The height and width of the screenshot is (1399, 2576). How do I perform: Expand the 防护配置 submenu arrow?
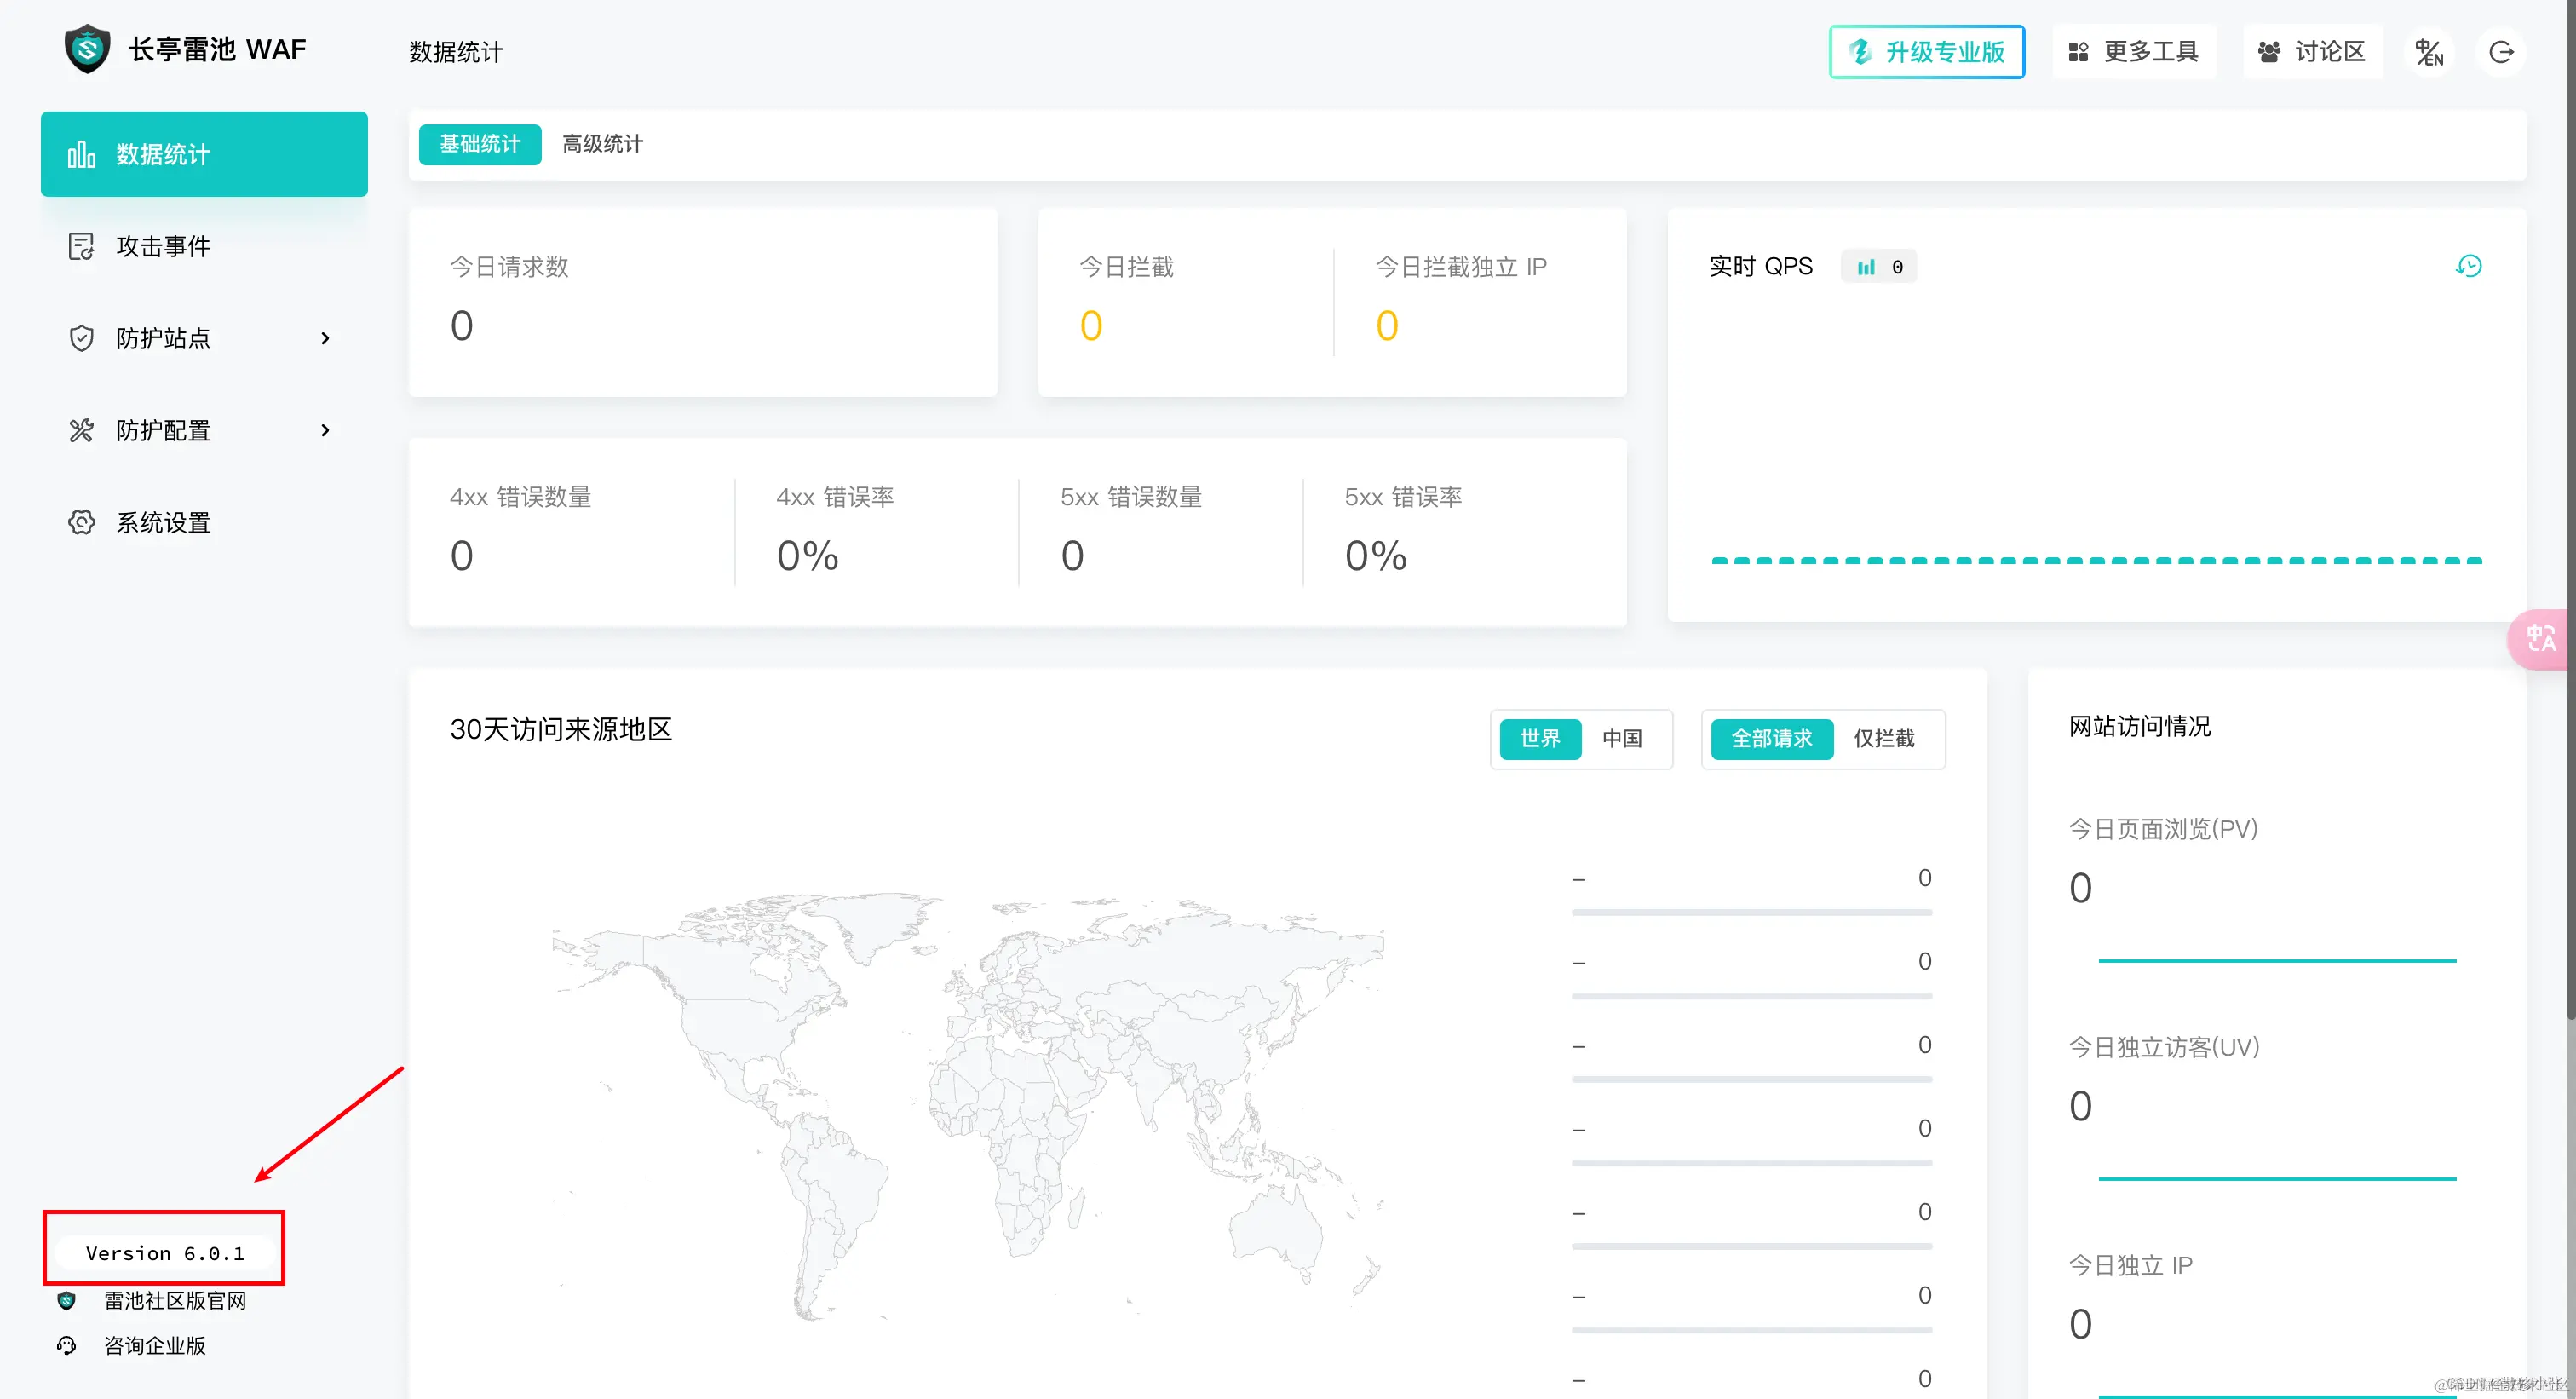(325, 430)
